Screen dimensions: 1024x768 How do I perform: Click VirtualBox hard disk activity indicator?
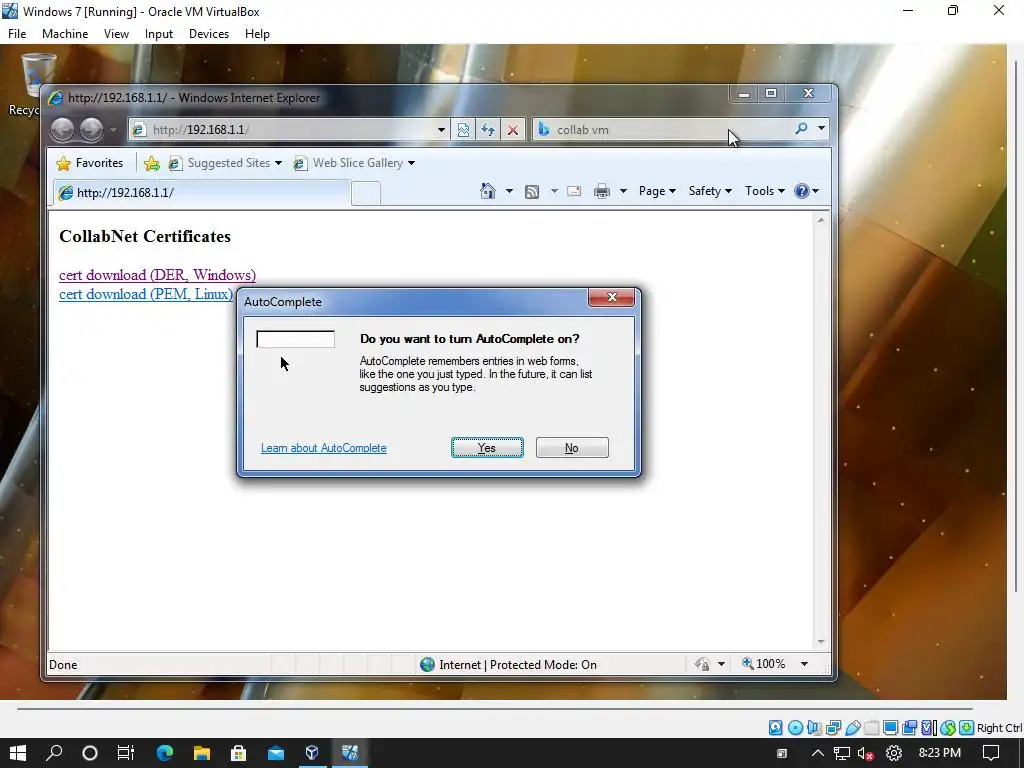point(775,728)
